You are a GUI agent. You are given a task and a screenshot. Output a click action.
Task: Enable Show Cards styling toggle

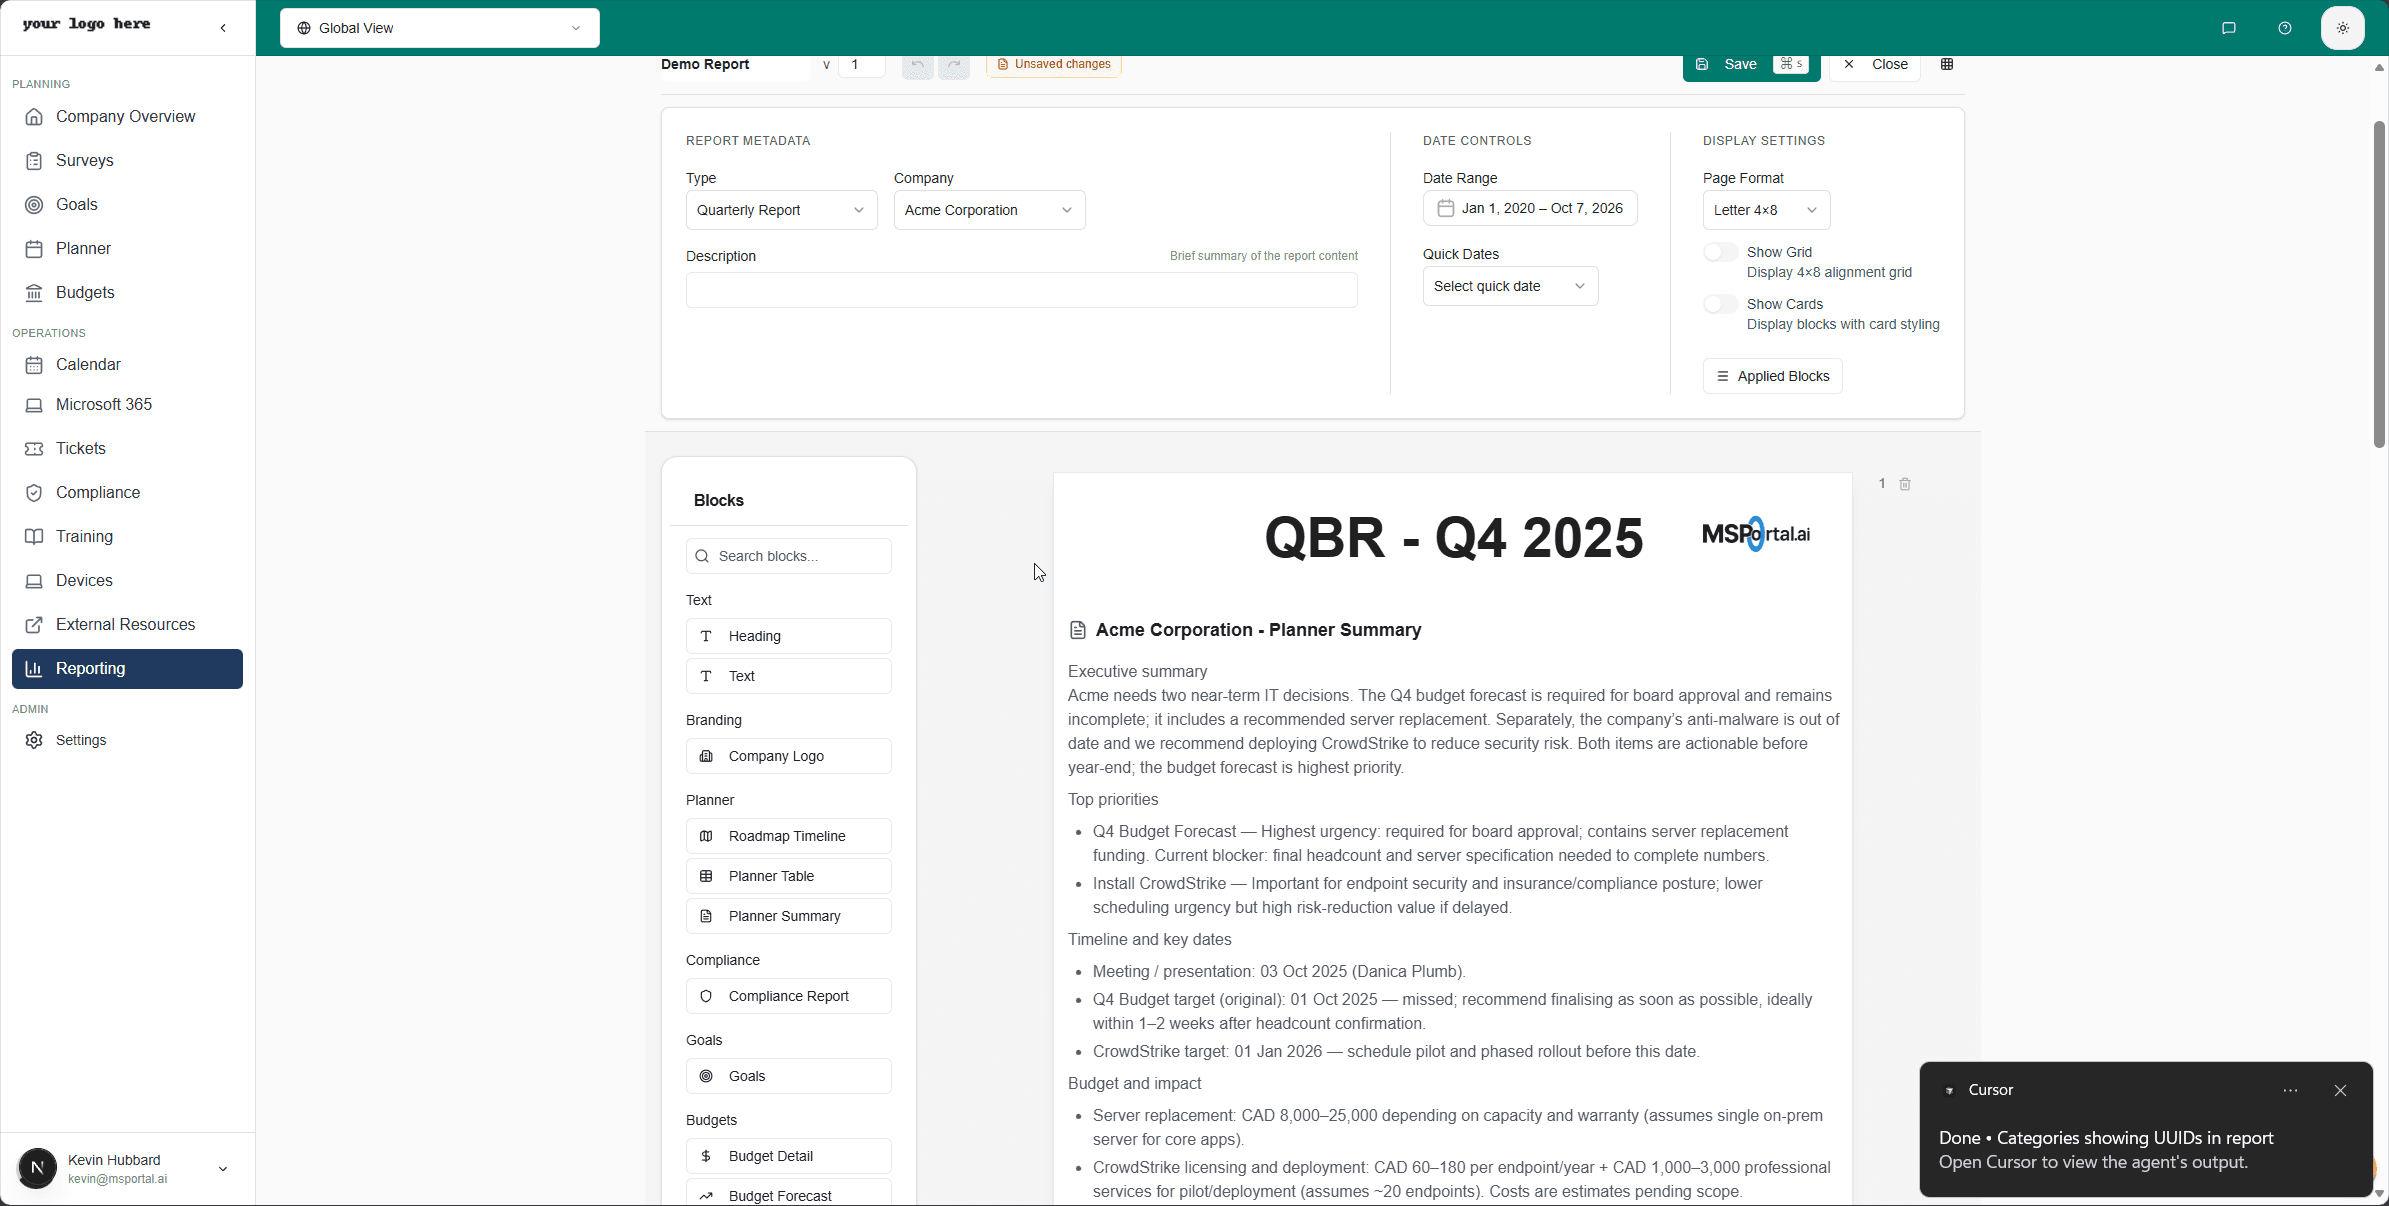(x=1719, y=304)
